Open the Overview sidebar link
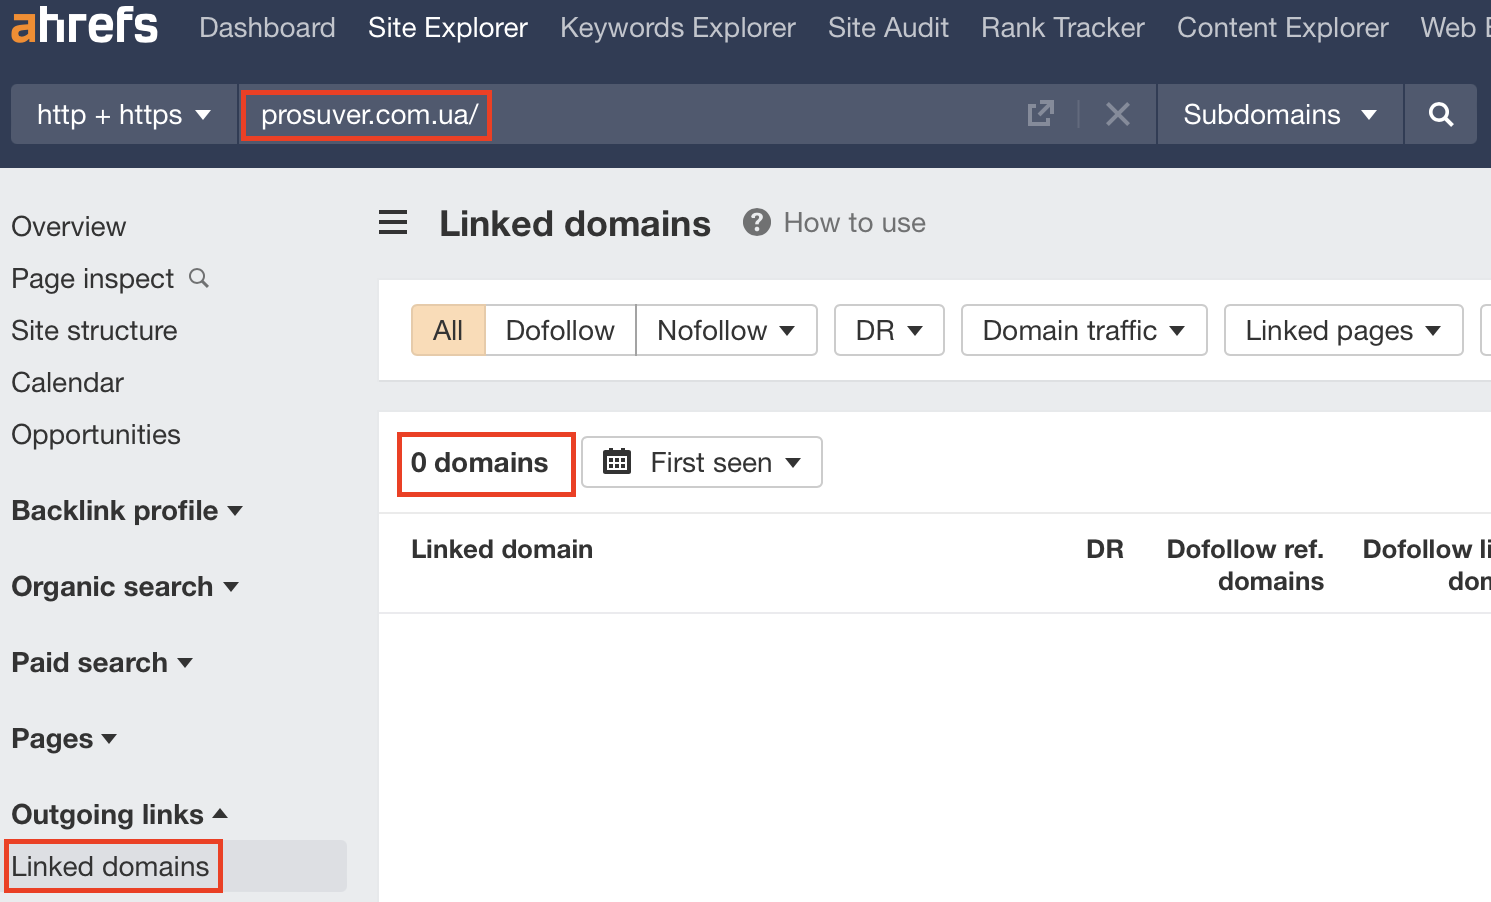 click(69, 227)
